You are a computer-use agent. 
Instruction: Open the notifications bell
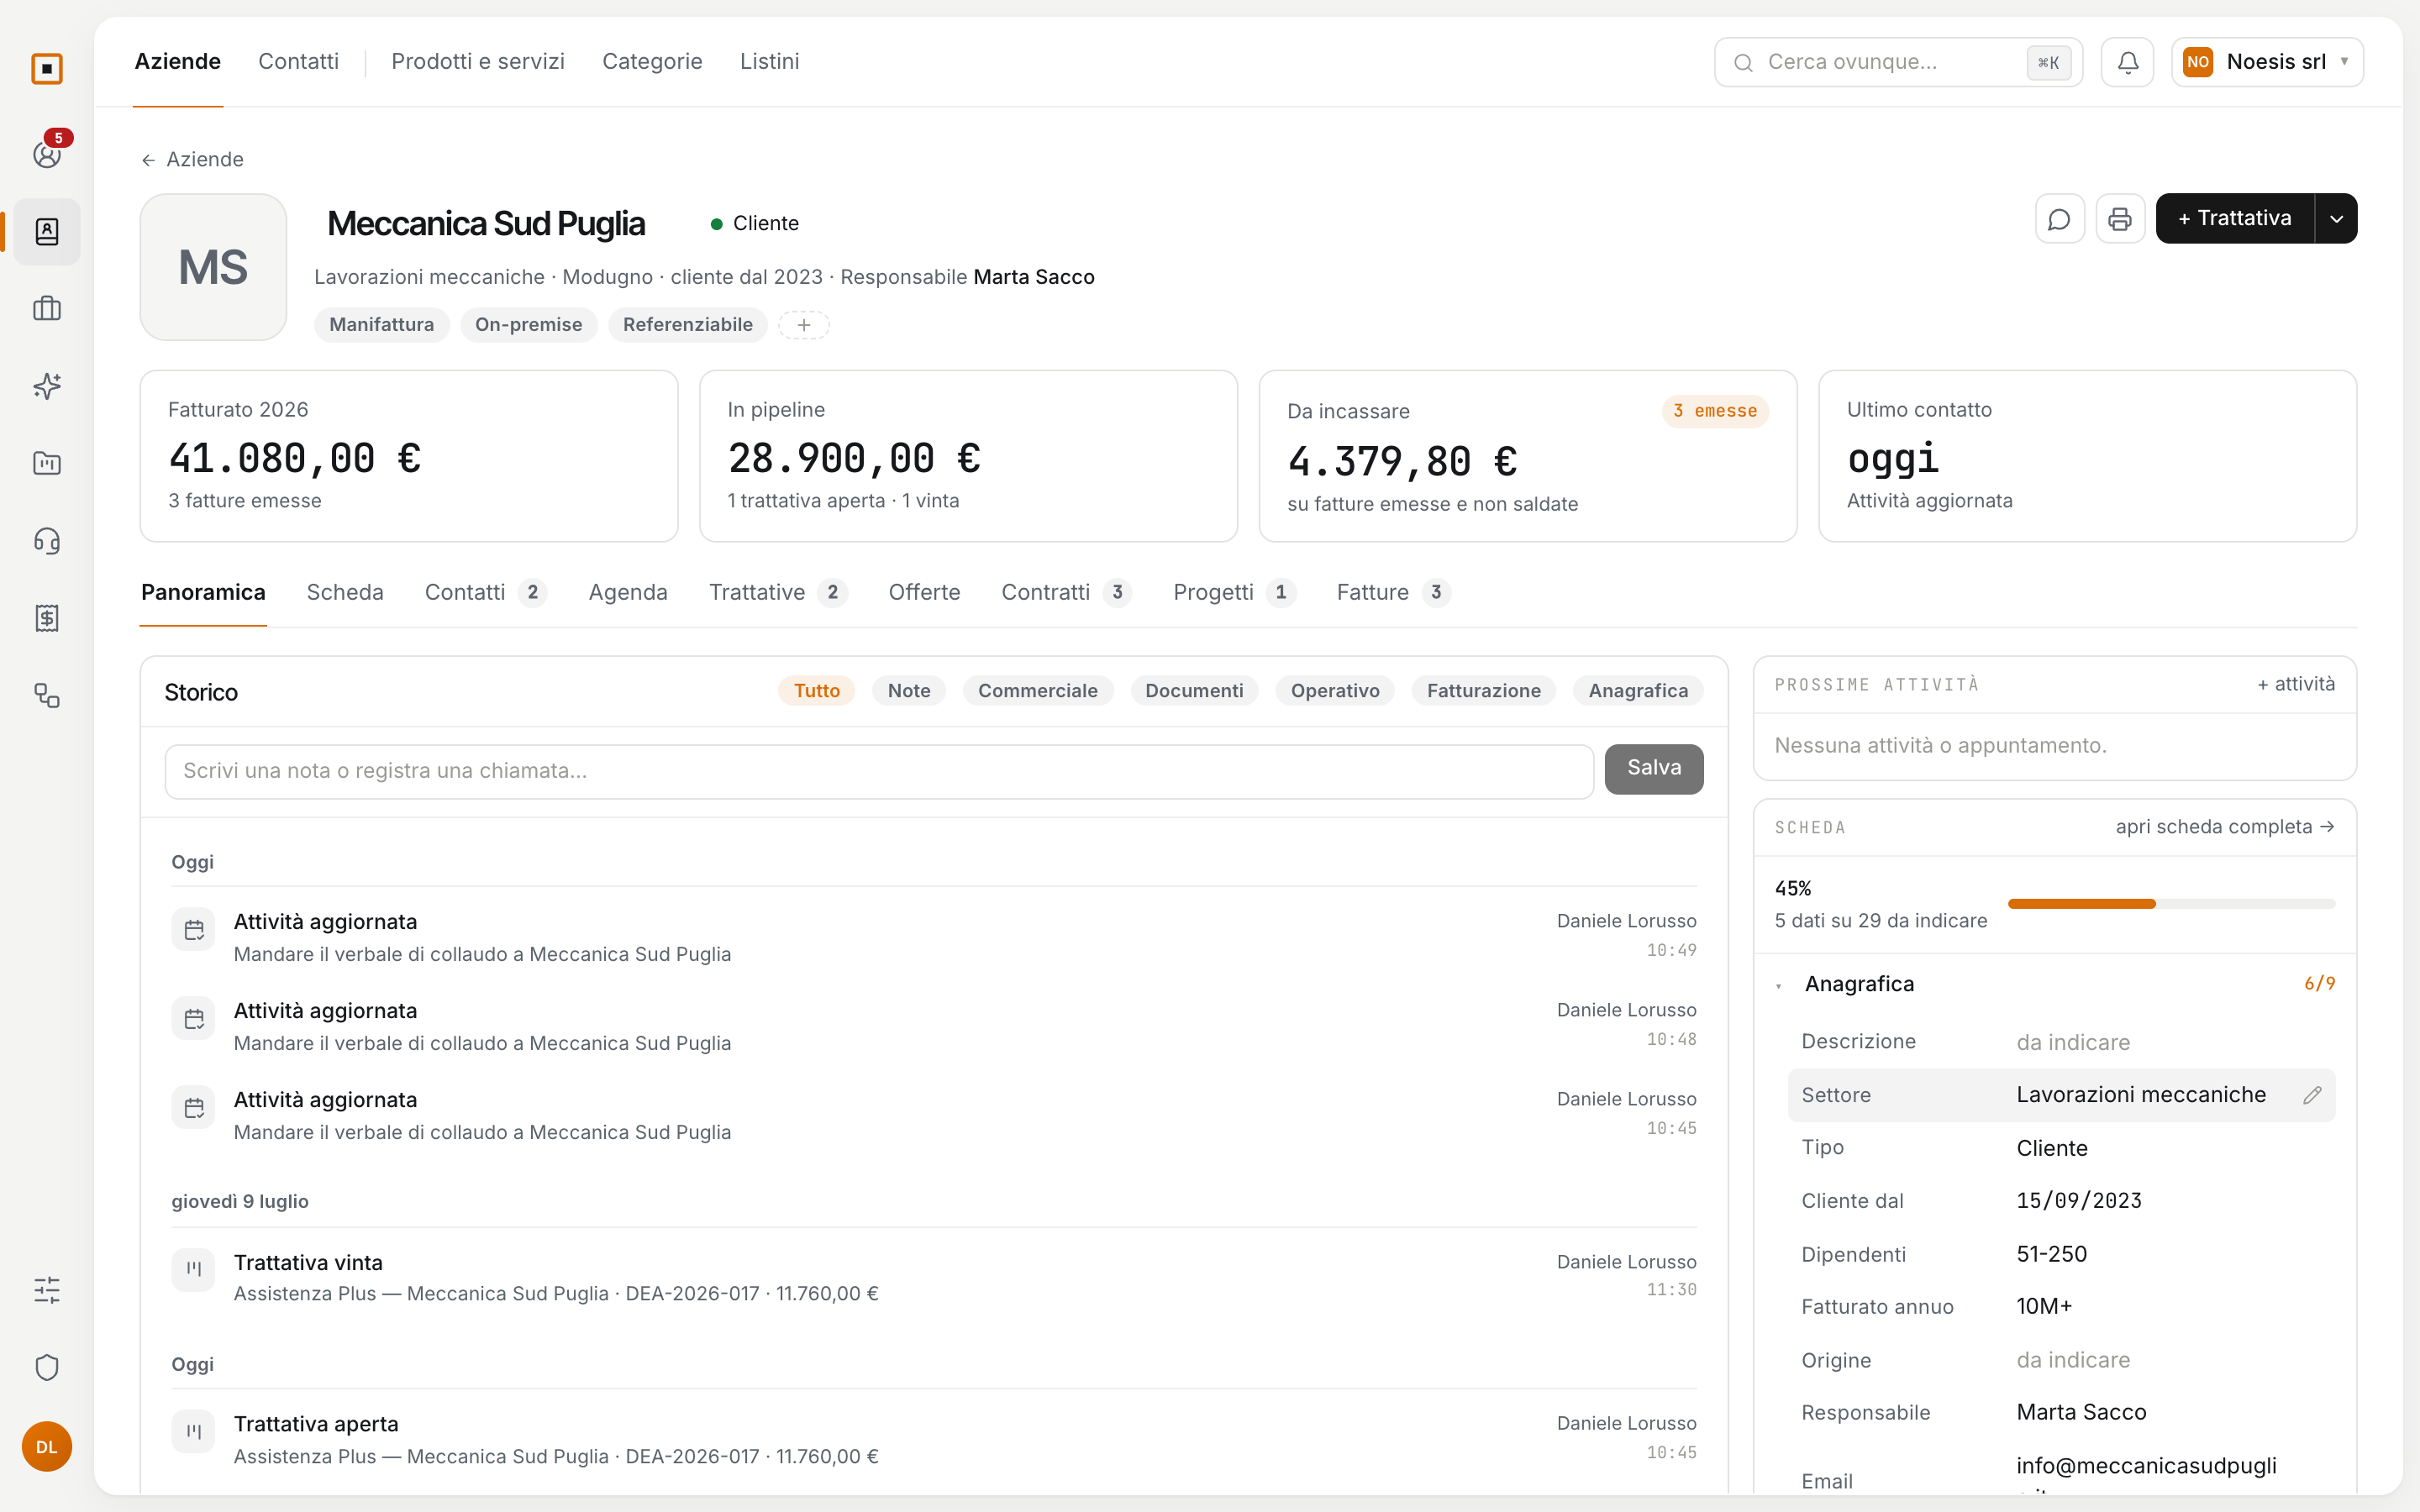[x=2127, y=62]
